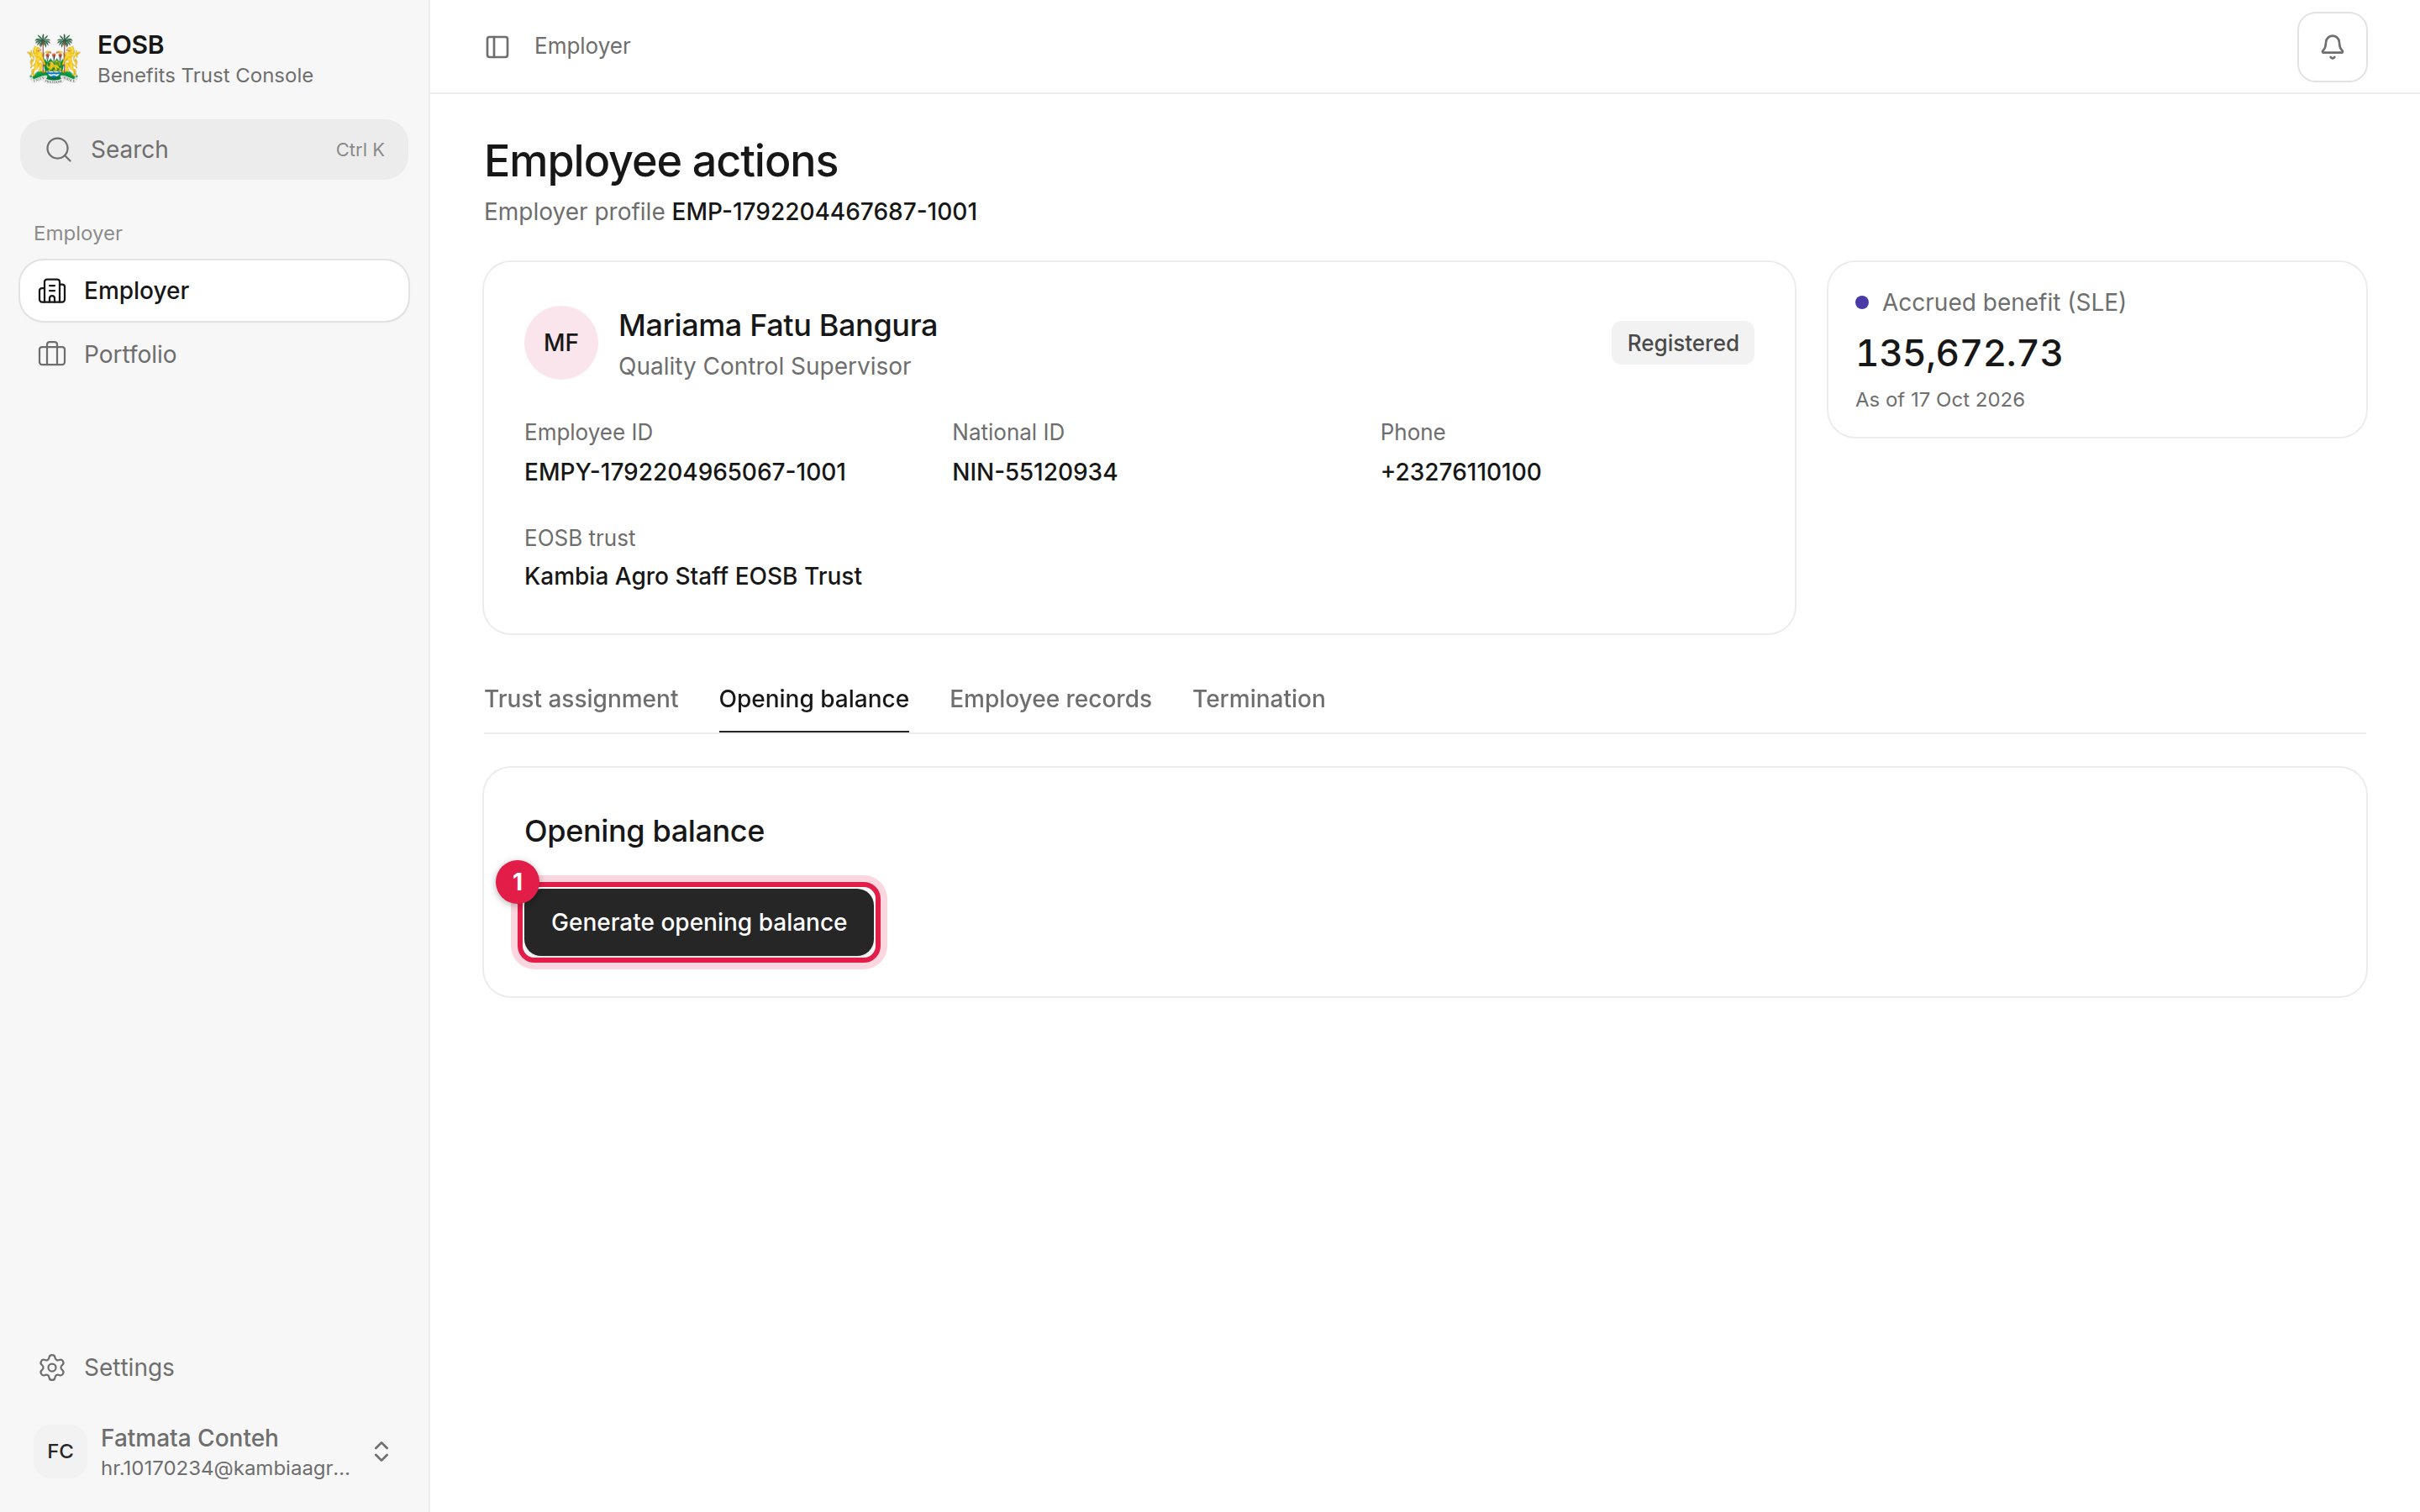Click the search magnifier icon
The image size is (2420, 1512).
point(59,150)
